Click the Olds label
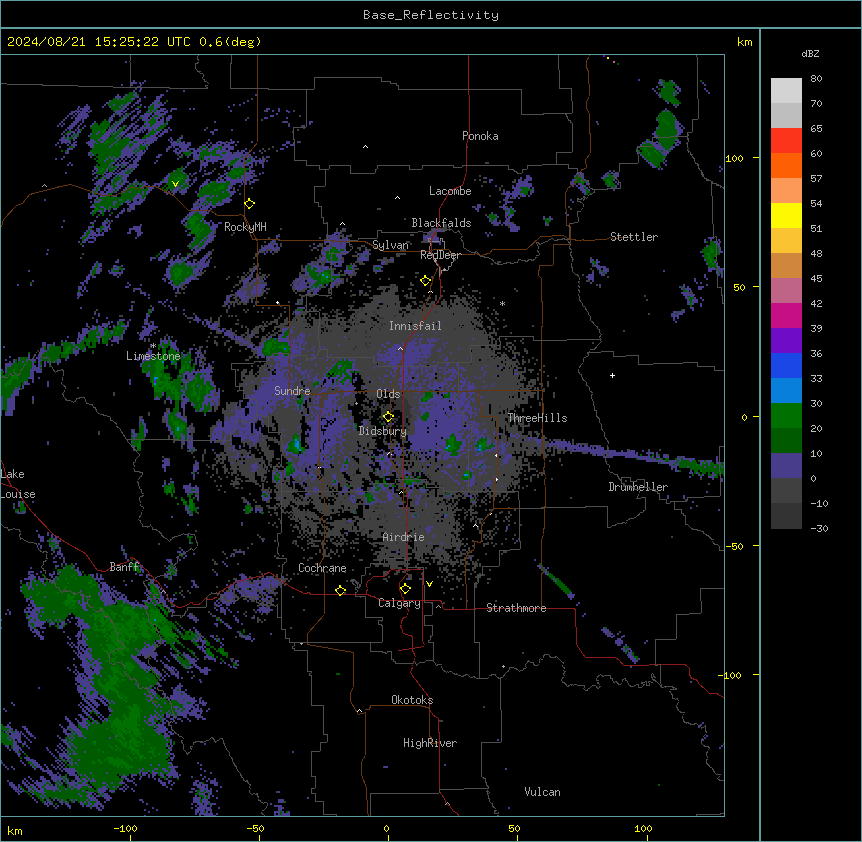 pos(388,394)
